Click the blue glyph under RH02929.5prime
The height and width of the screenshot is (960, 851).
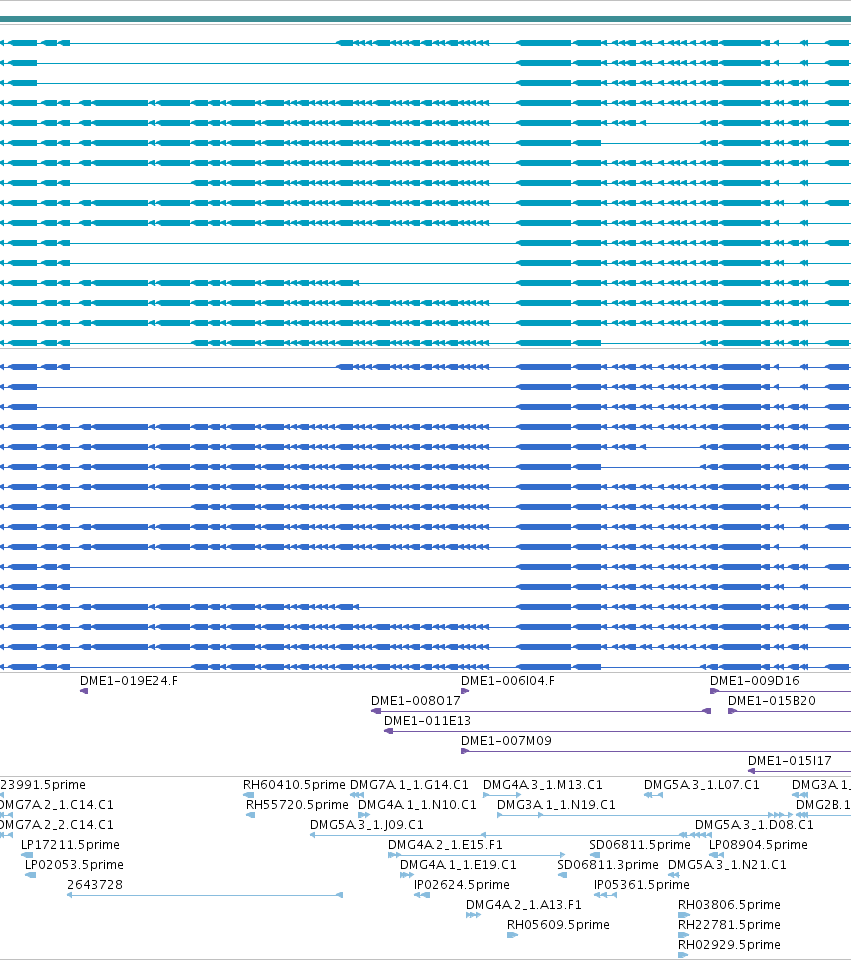tap(683, 955)
